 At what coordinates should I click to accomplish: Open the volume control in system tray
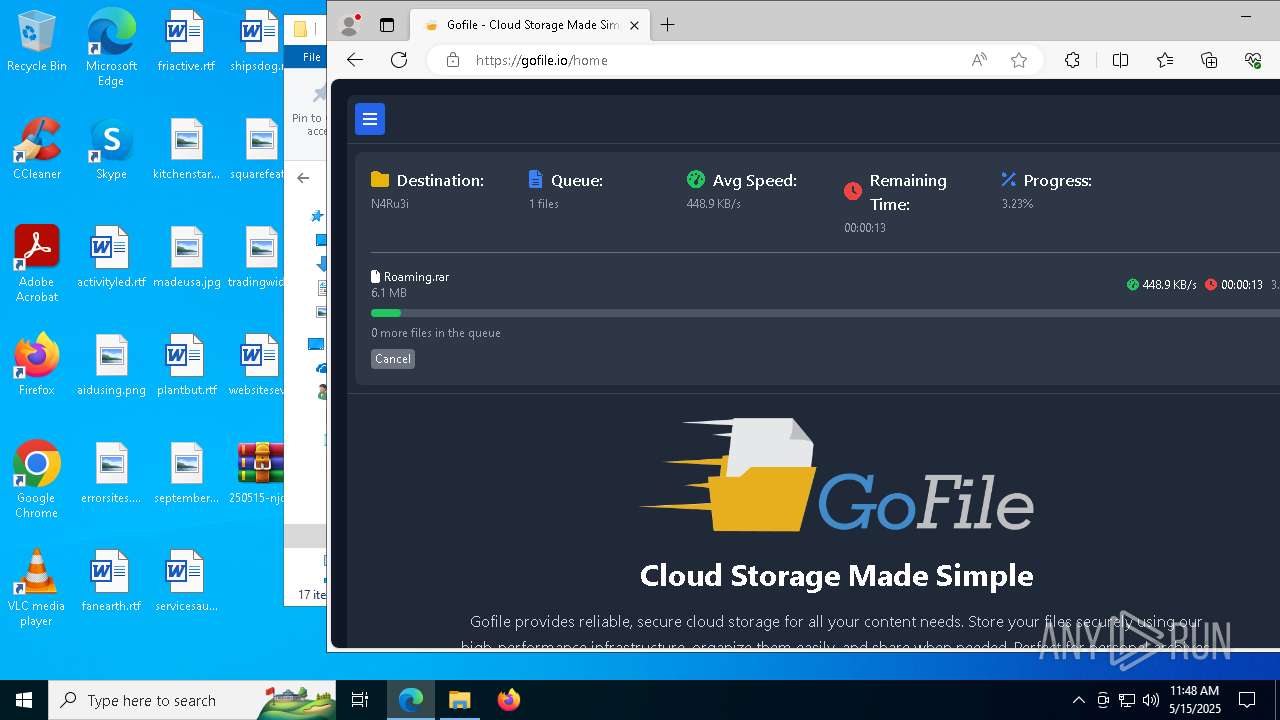click(1151, 700)
